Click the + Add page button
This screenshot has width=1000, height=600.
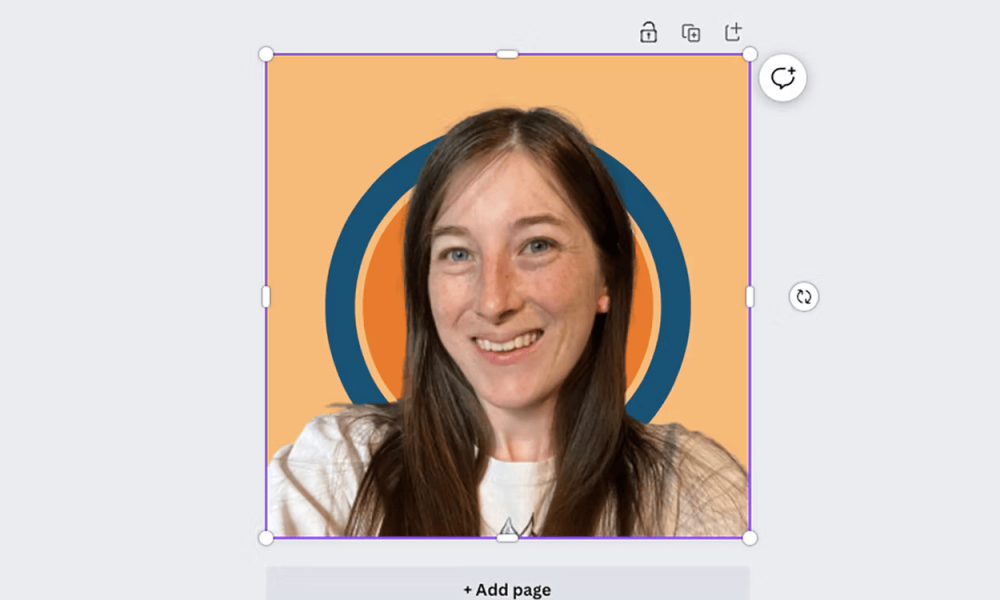508,584
